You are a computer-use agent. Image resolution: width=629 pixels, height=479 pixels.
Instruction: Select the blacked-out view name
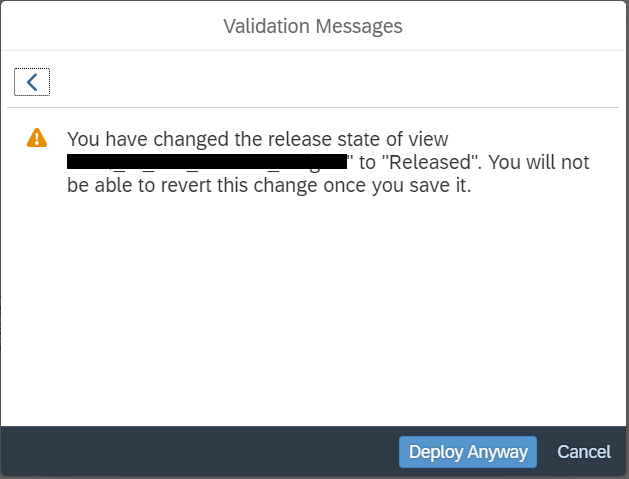coord(206,162)
